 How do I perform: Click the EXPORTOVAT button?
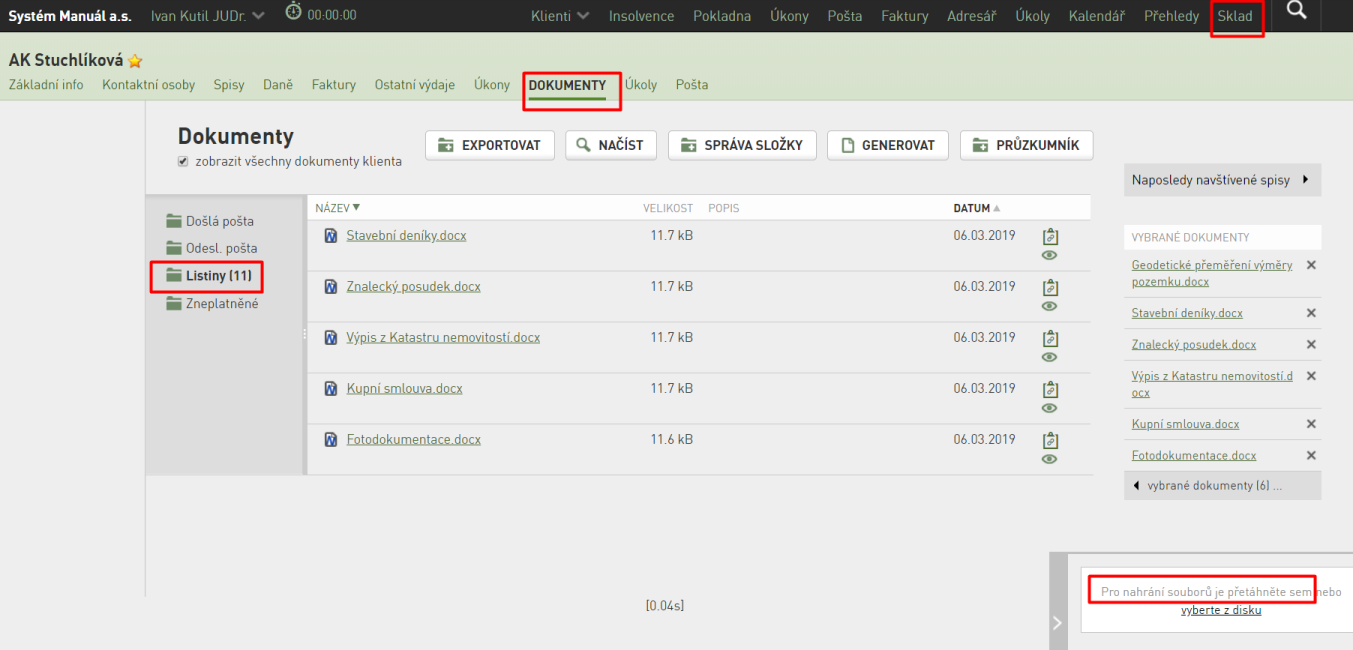coord(490,145)
